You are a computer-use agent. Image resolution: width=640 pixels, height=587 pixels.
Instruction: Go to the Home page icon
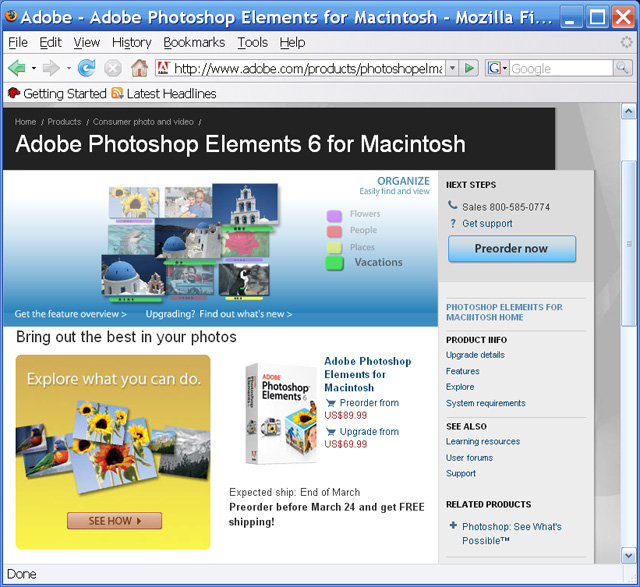[x=139, y=68]
